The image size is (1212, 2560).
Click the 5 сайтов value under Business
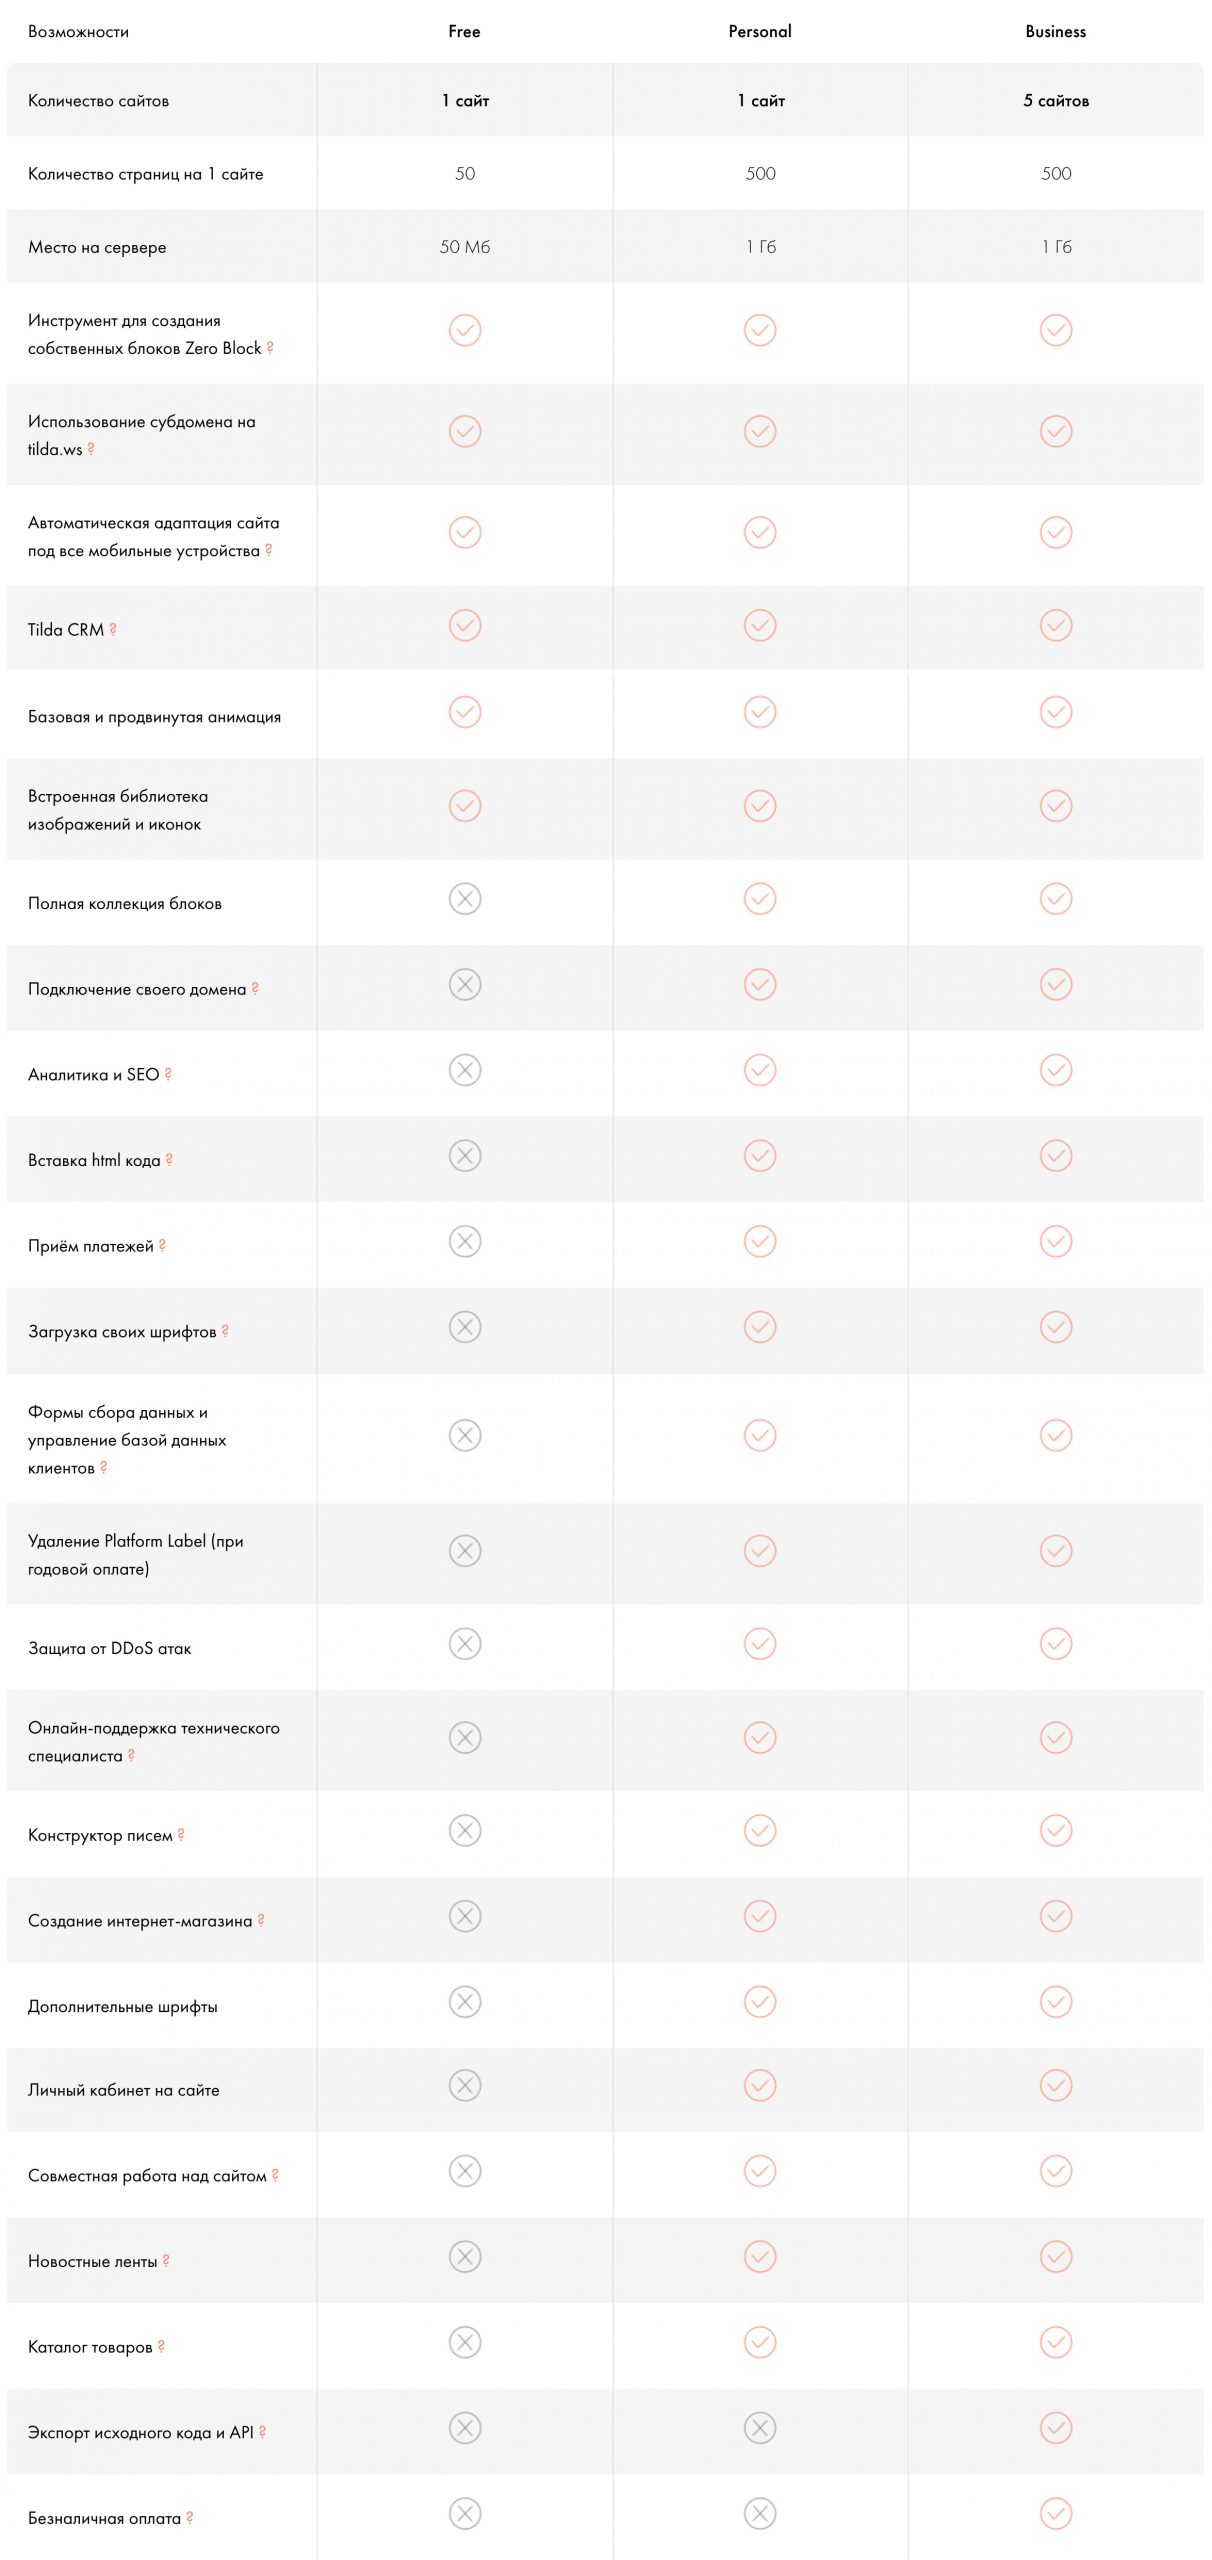click(x=1056, y=101)
